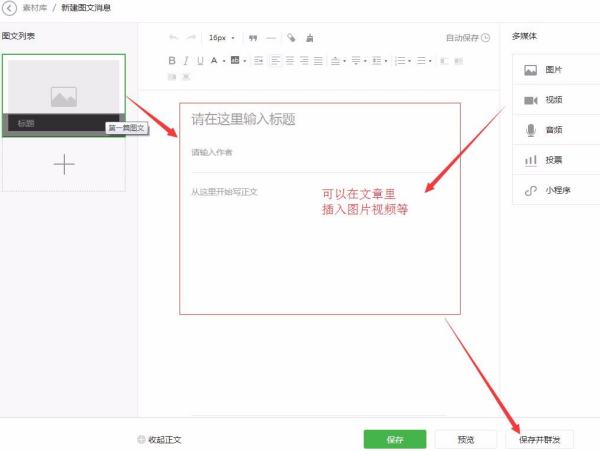Click the title input field
This screenshot has width=600, height=451.
click(x=320, y=119)
